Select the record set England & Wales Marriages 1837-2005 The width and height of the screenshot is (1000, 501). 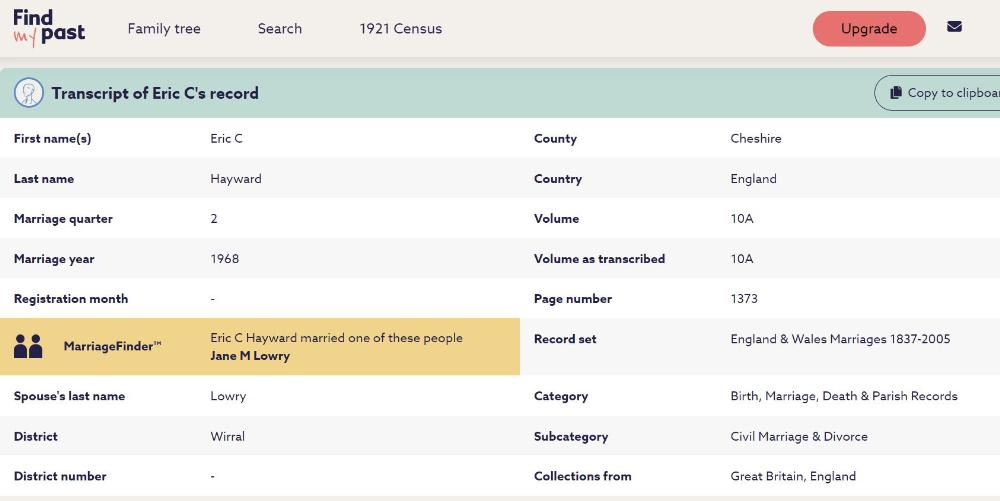(840, 339)
